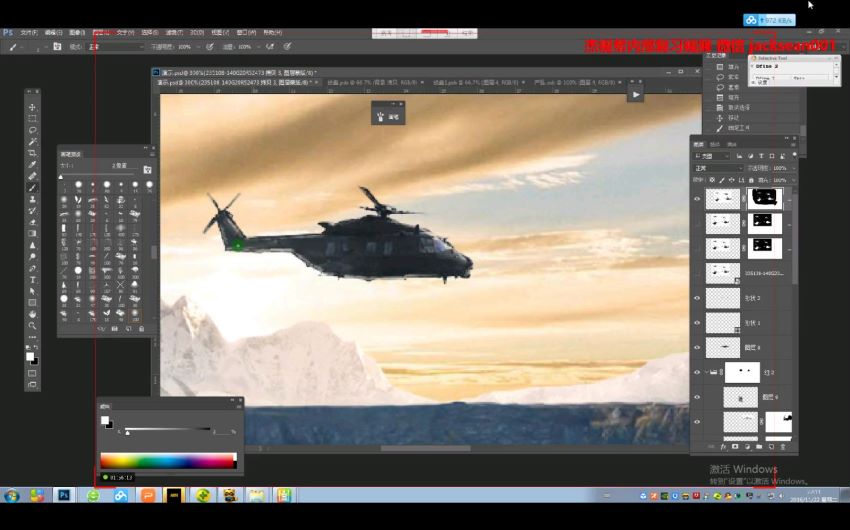The width and height of the screenshot is (850, 530).
Task: Click the floating 画笔 tool button
Action: 388,116
